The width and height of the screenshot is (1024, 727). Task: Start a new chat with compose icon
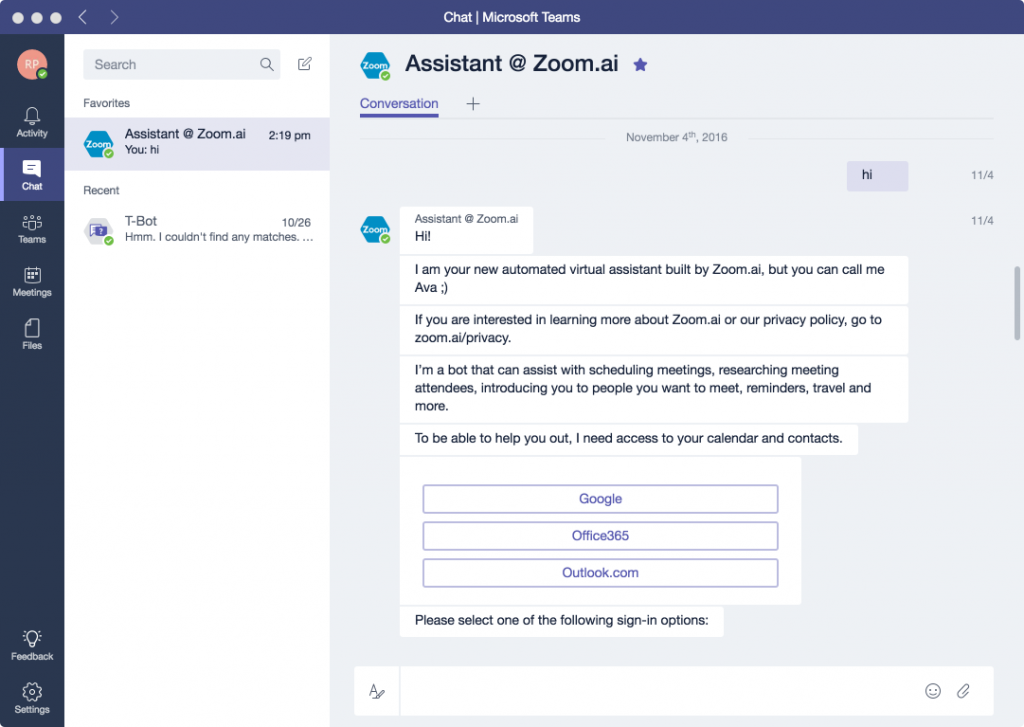point(305,64)
